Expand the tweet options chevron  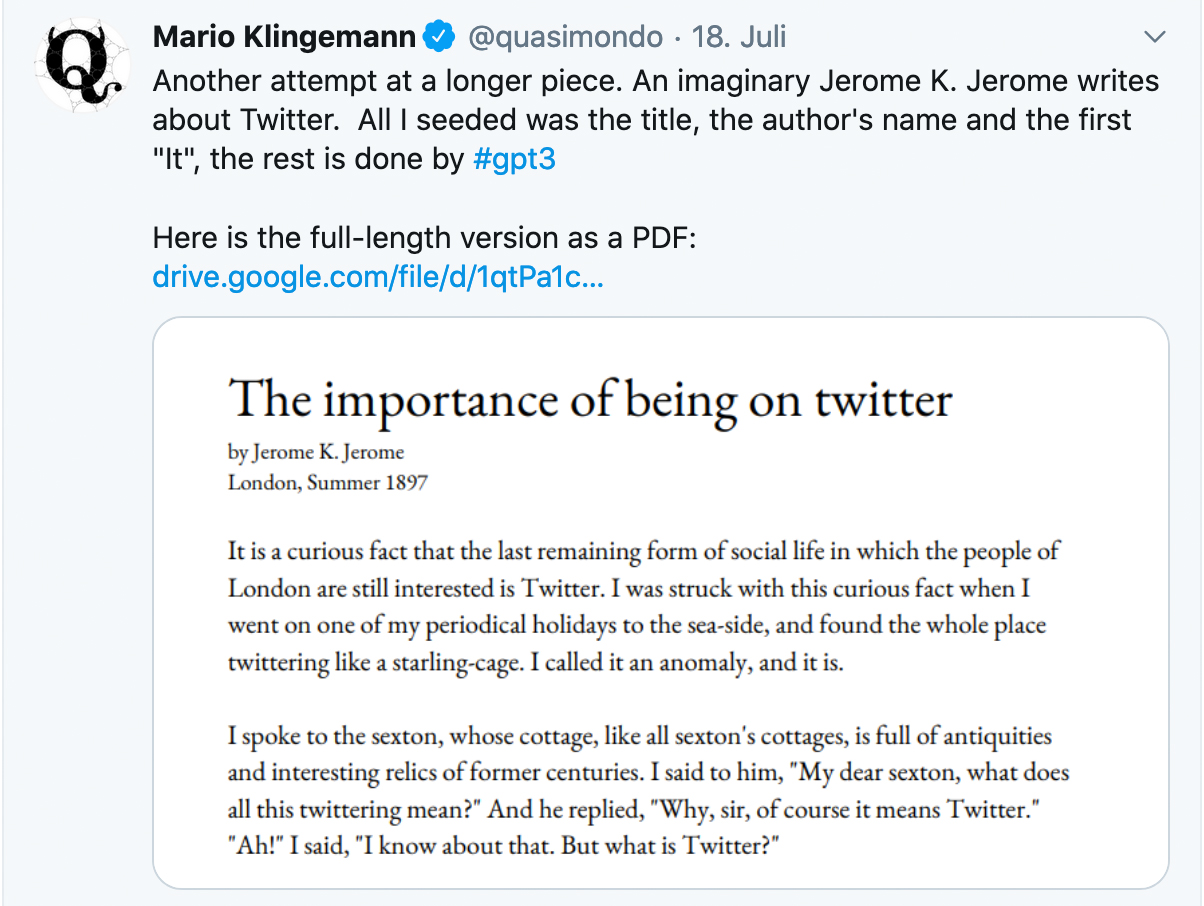pyautogui.click(x=1155, y=37)
